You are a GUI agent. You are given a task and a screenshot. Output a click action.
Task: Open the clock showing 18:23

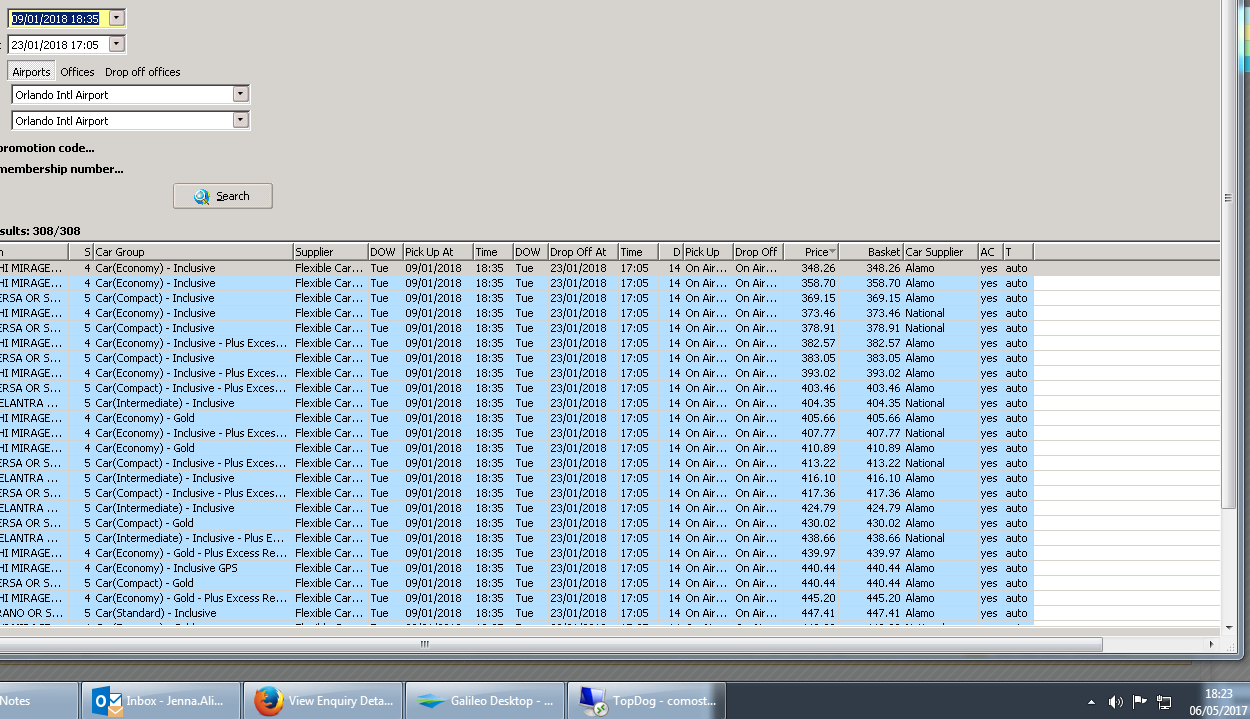1218,701
